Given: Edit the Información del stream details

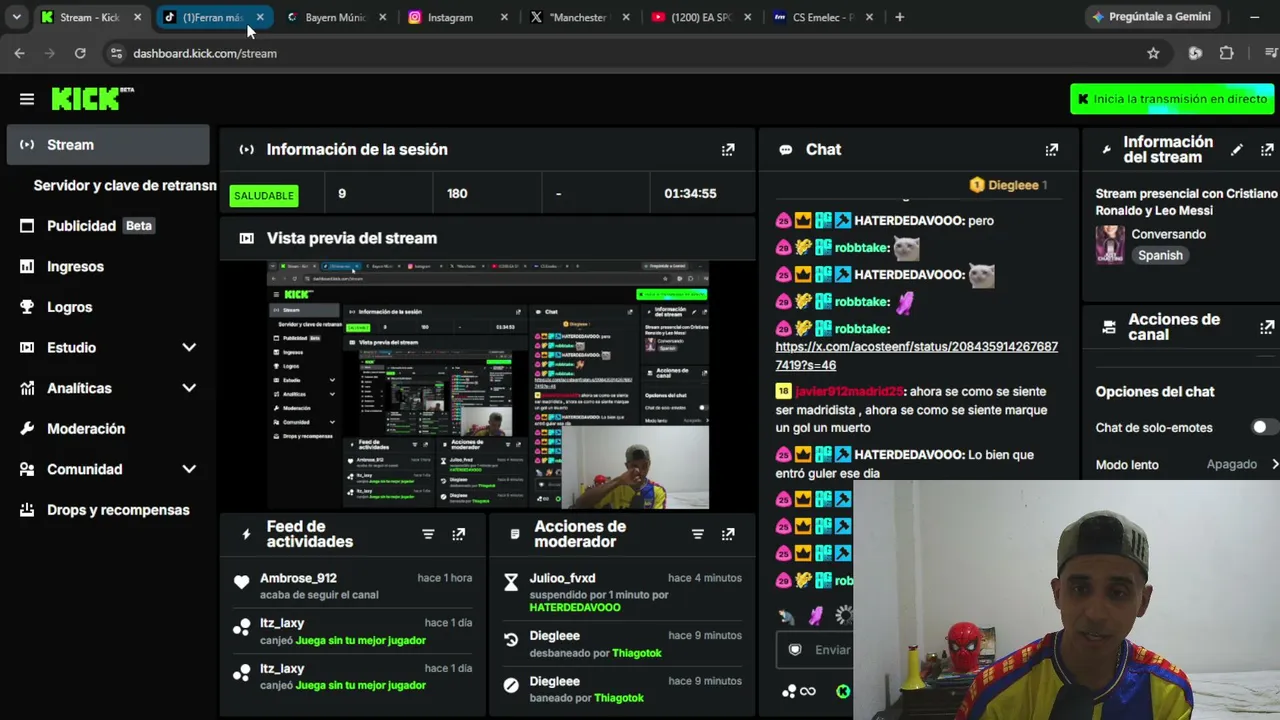Looking at the screenshot, I should (1237, 150).
